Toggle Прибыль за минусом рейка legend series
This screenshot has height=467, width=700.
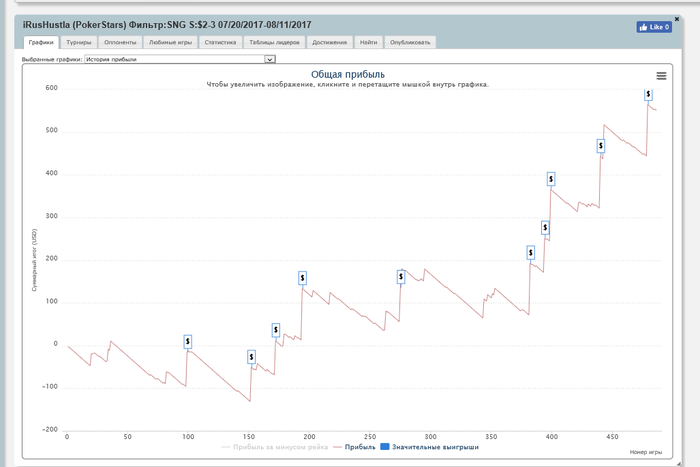click(x=275, y=447)
